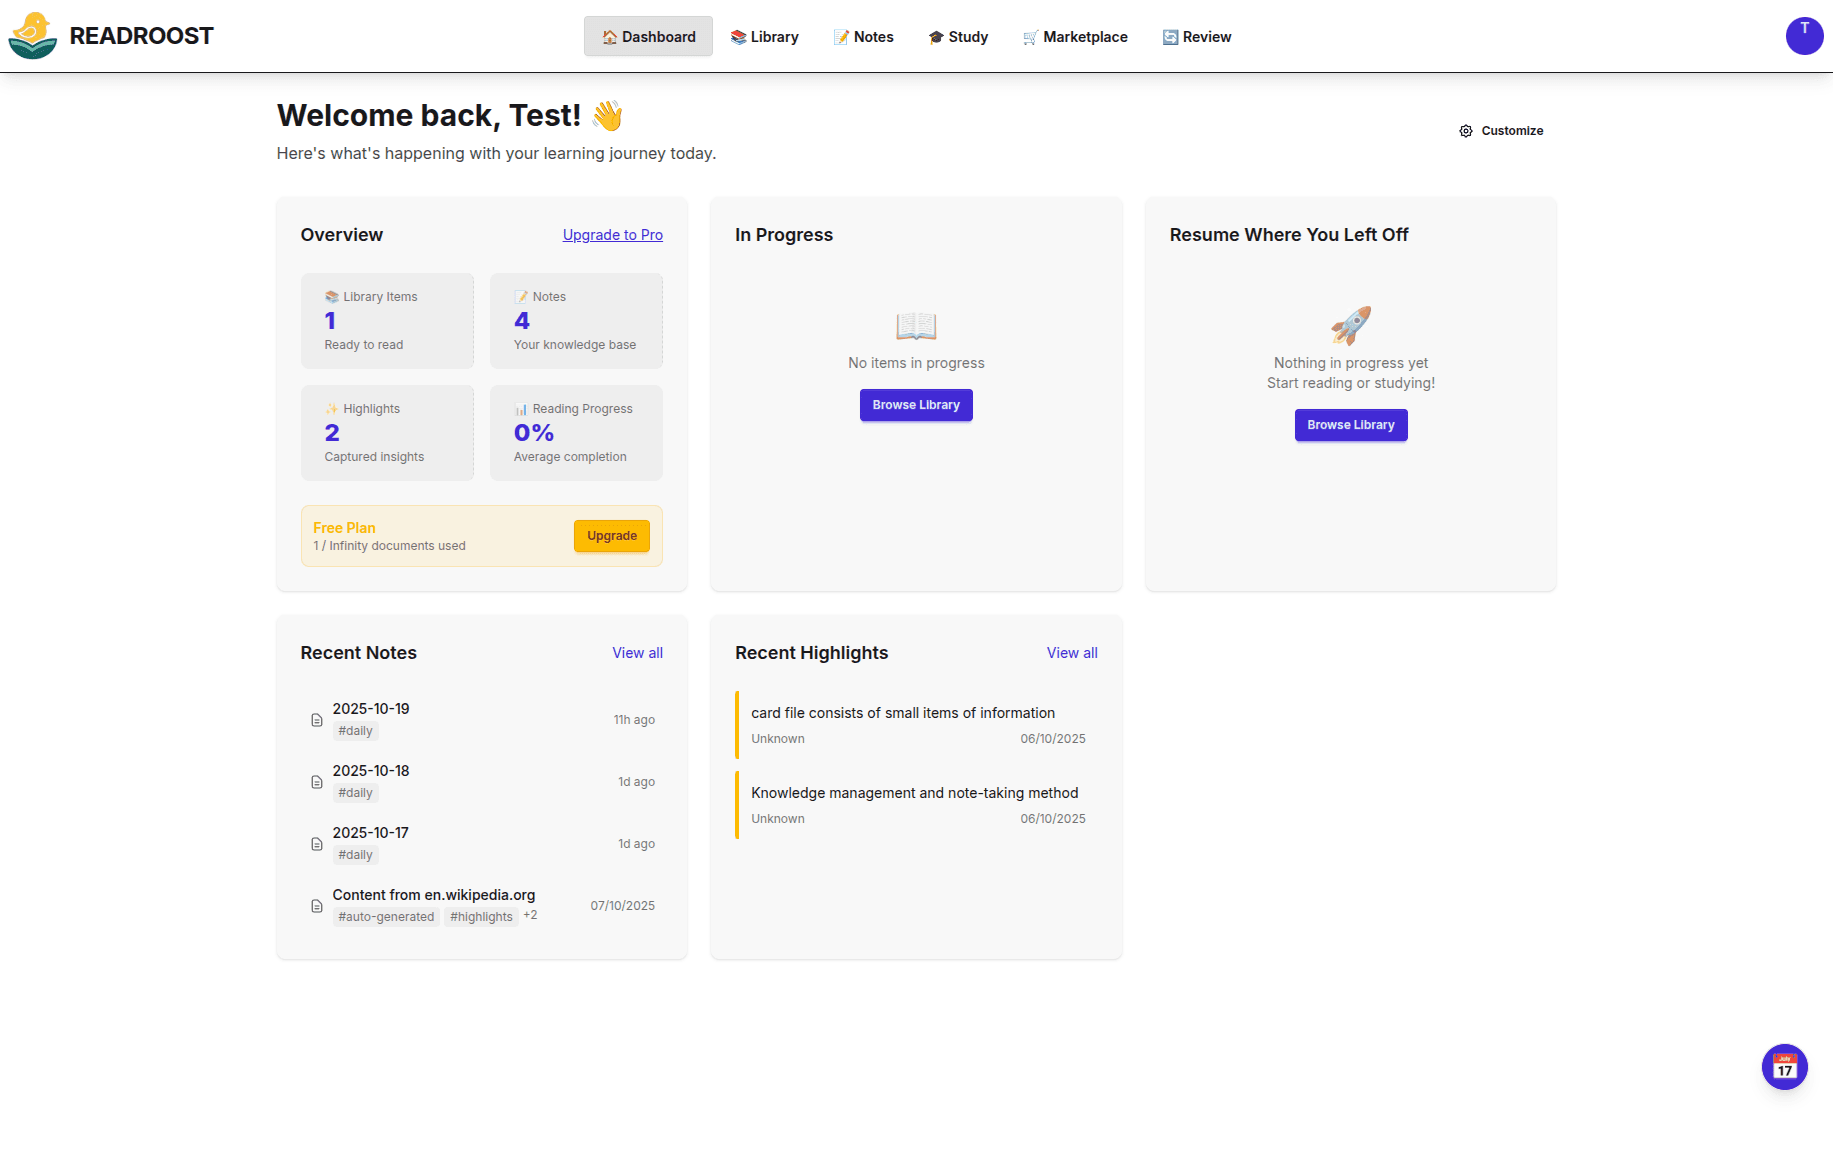Click Browse Library in In Progress panel
1833x1171 pixels.
[x=915, y=405]
